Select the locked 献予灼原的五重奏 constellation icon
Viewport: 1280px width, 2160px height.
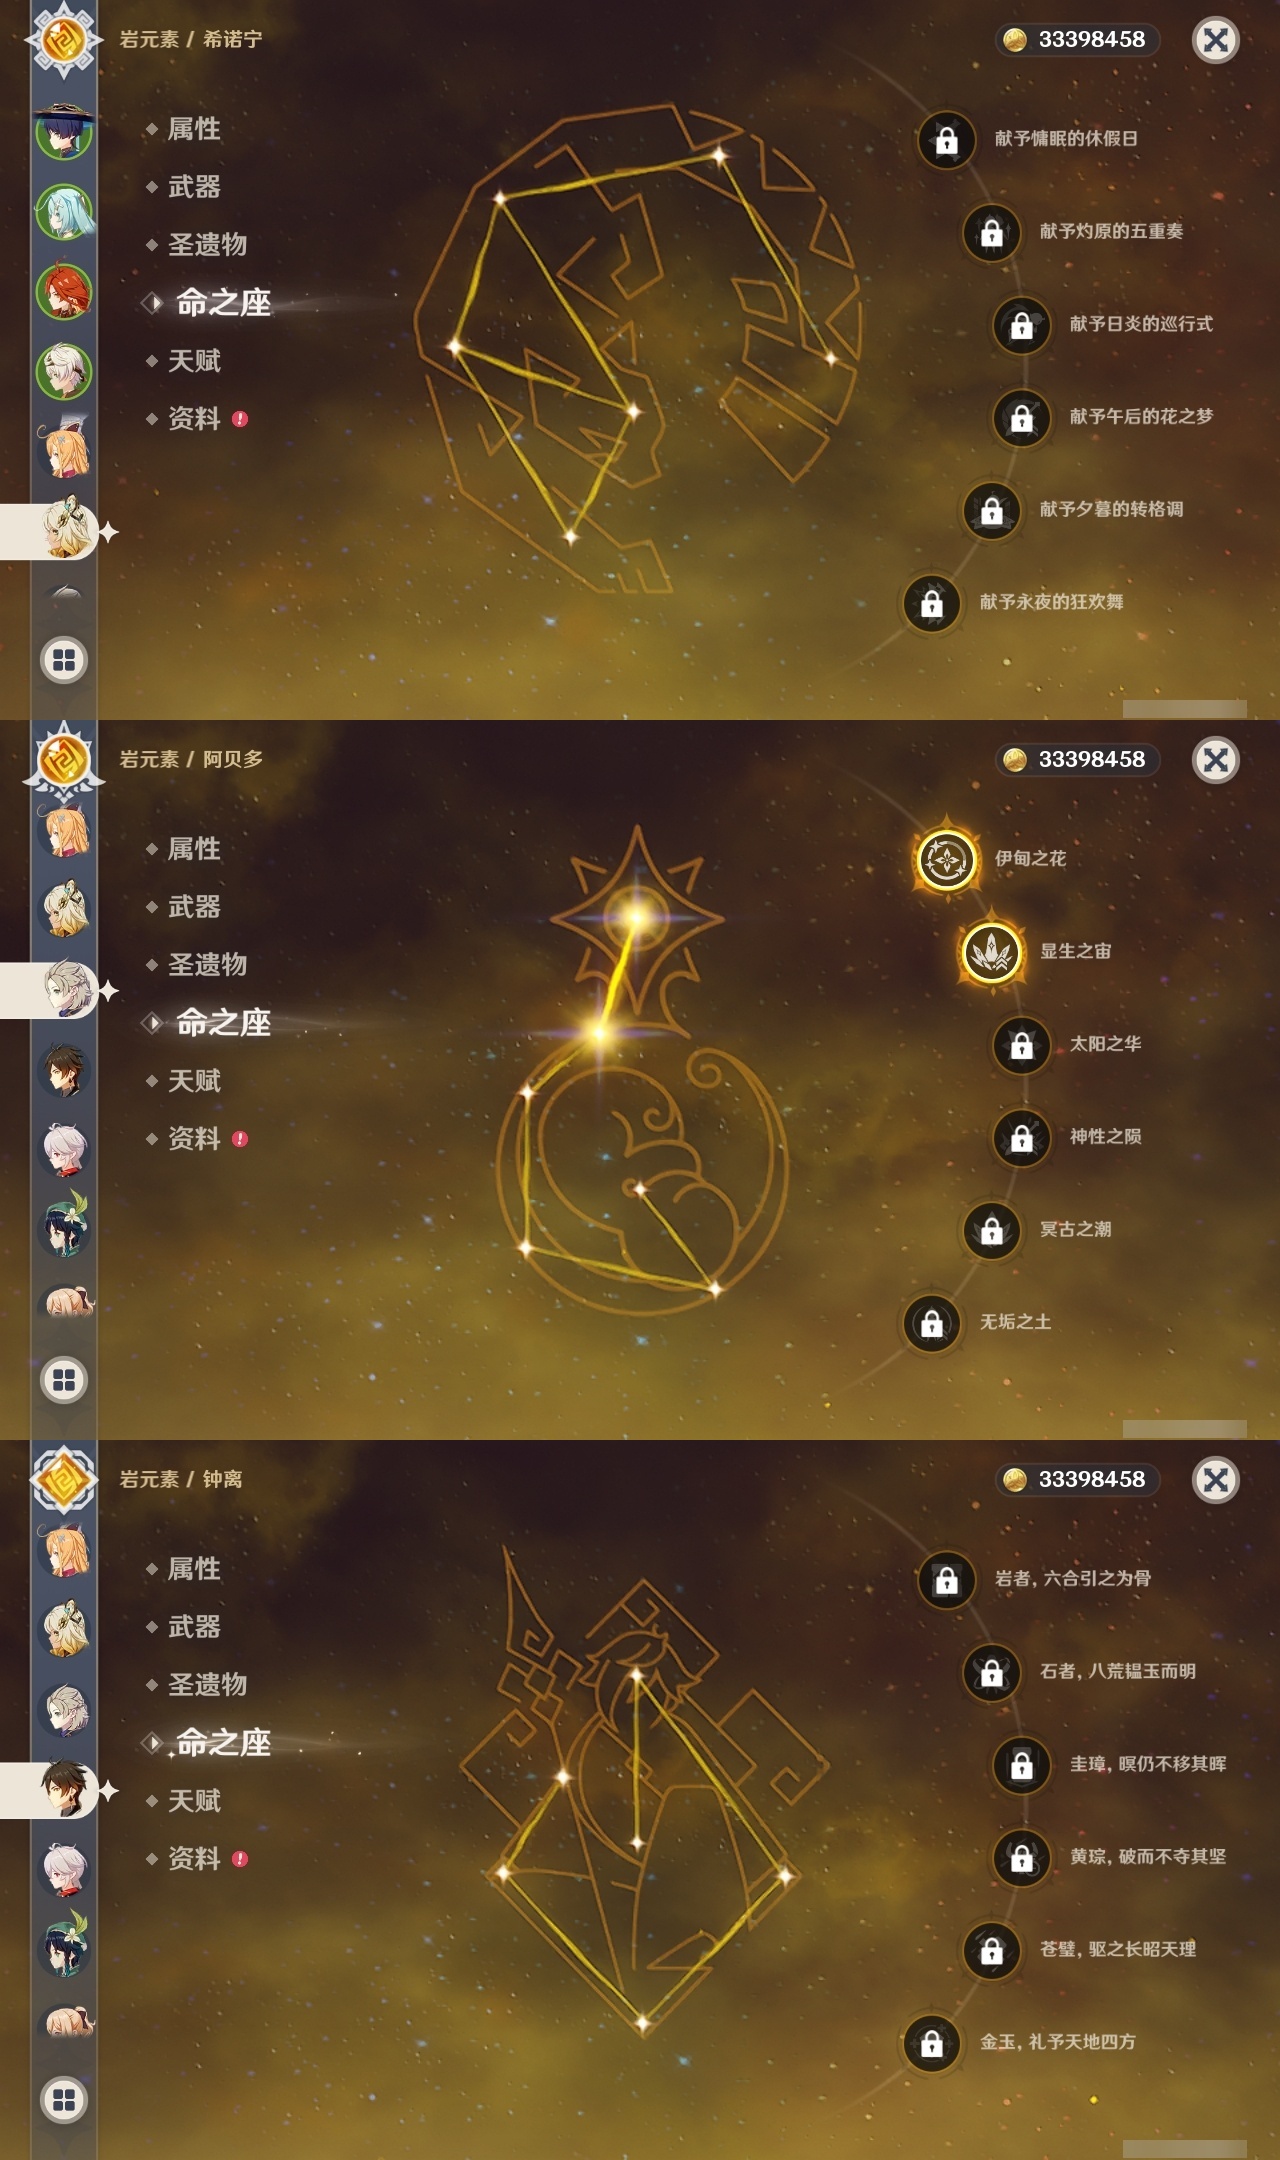(x=991, y=232)
